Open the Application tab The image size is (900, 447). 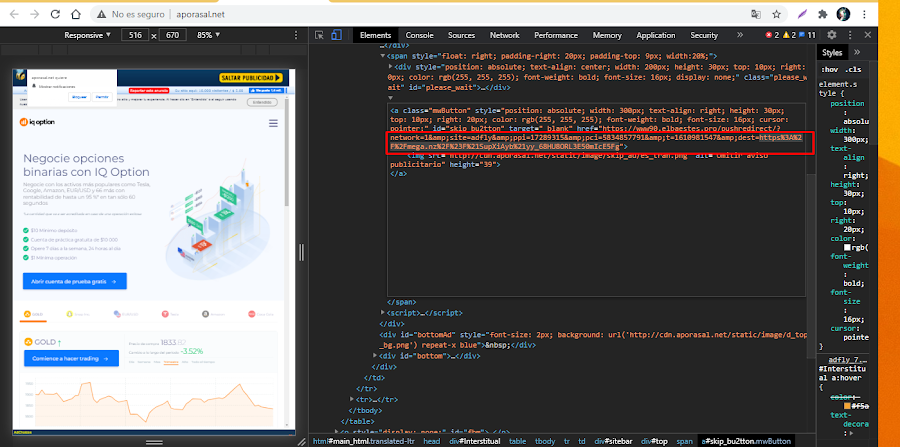655,35
